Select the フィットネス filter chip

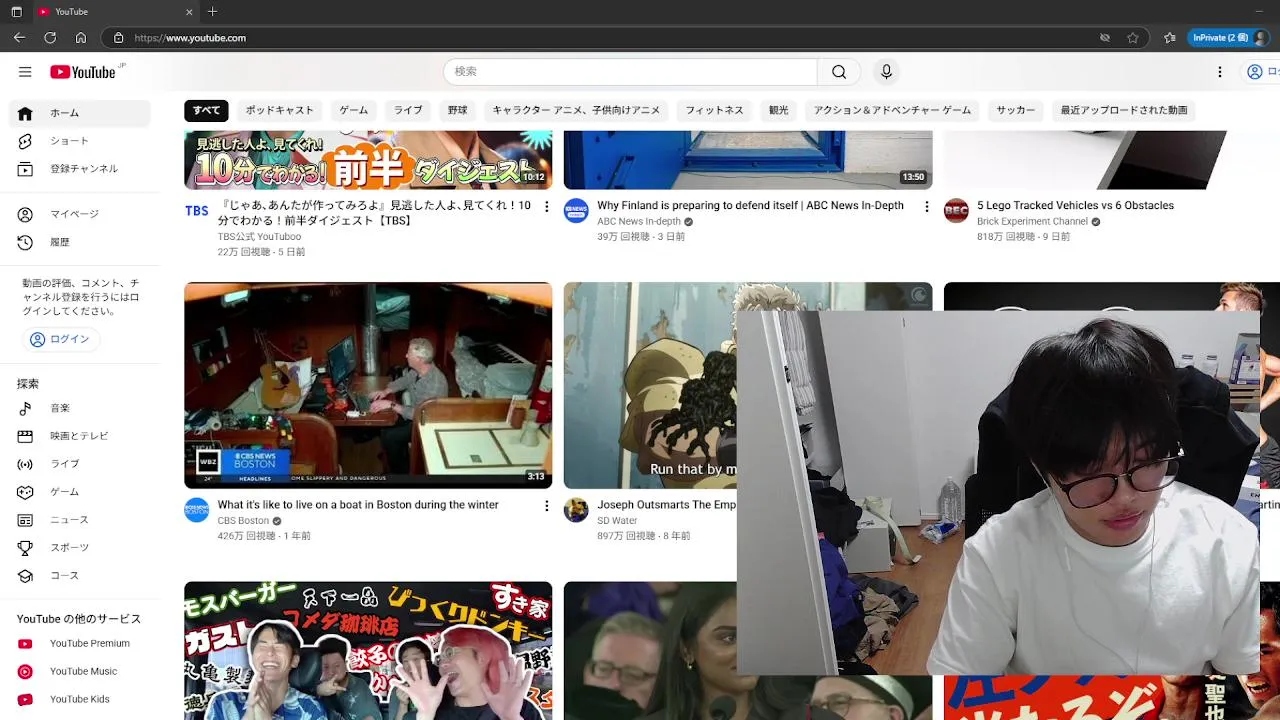click(x=714, y=110)
